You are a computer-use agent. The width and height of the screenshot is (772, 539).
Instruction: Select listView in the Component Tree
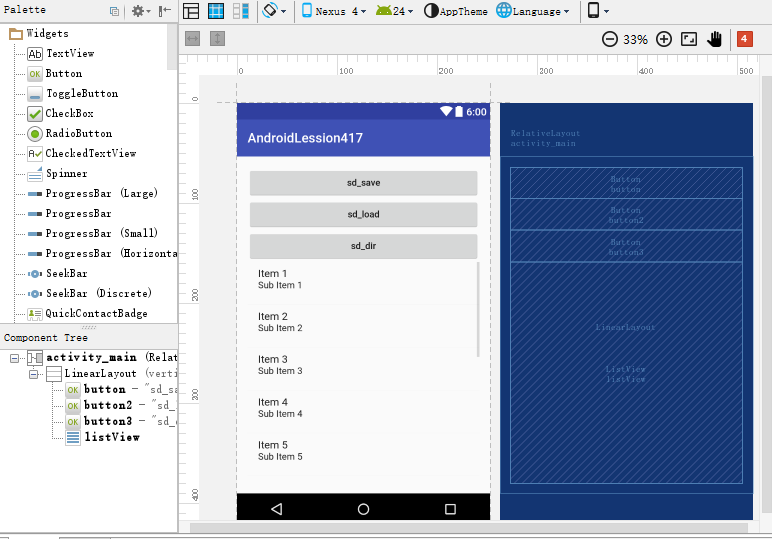click(x=102, y=437)
